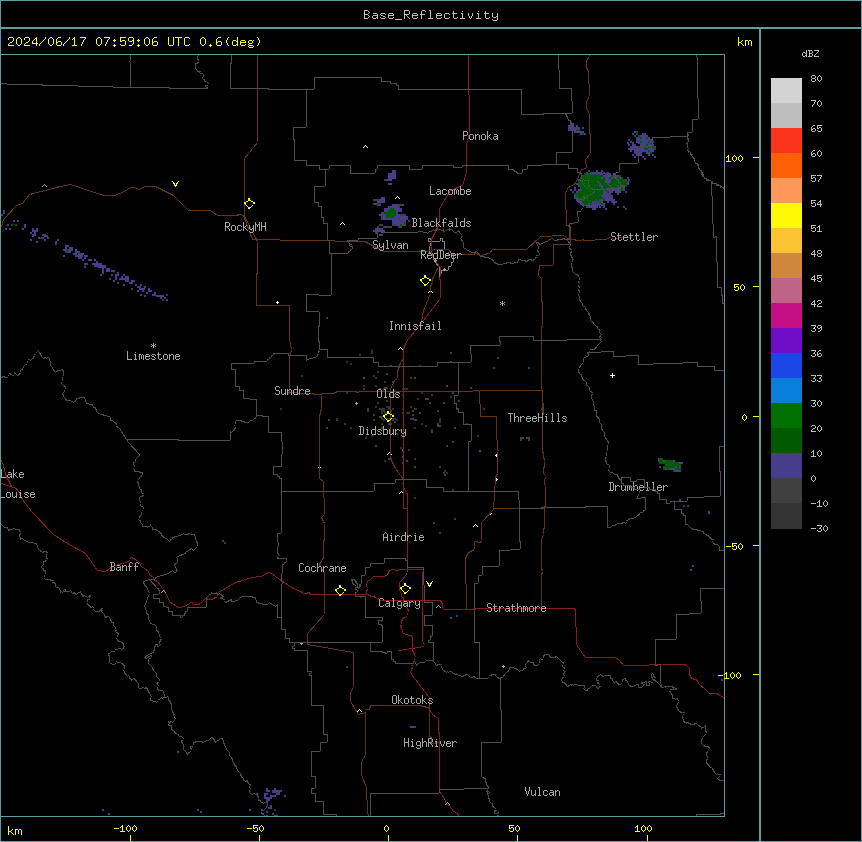The width and height of the screenshot is (862, 842).
Task: Choose the bright blue swatch between 36 and 33
Action: (786, 365)
